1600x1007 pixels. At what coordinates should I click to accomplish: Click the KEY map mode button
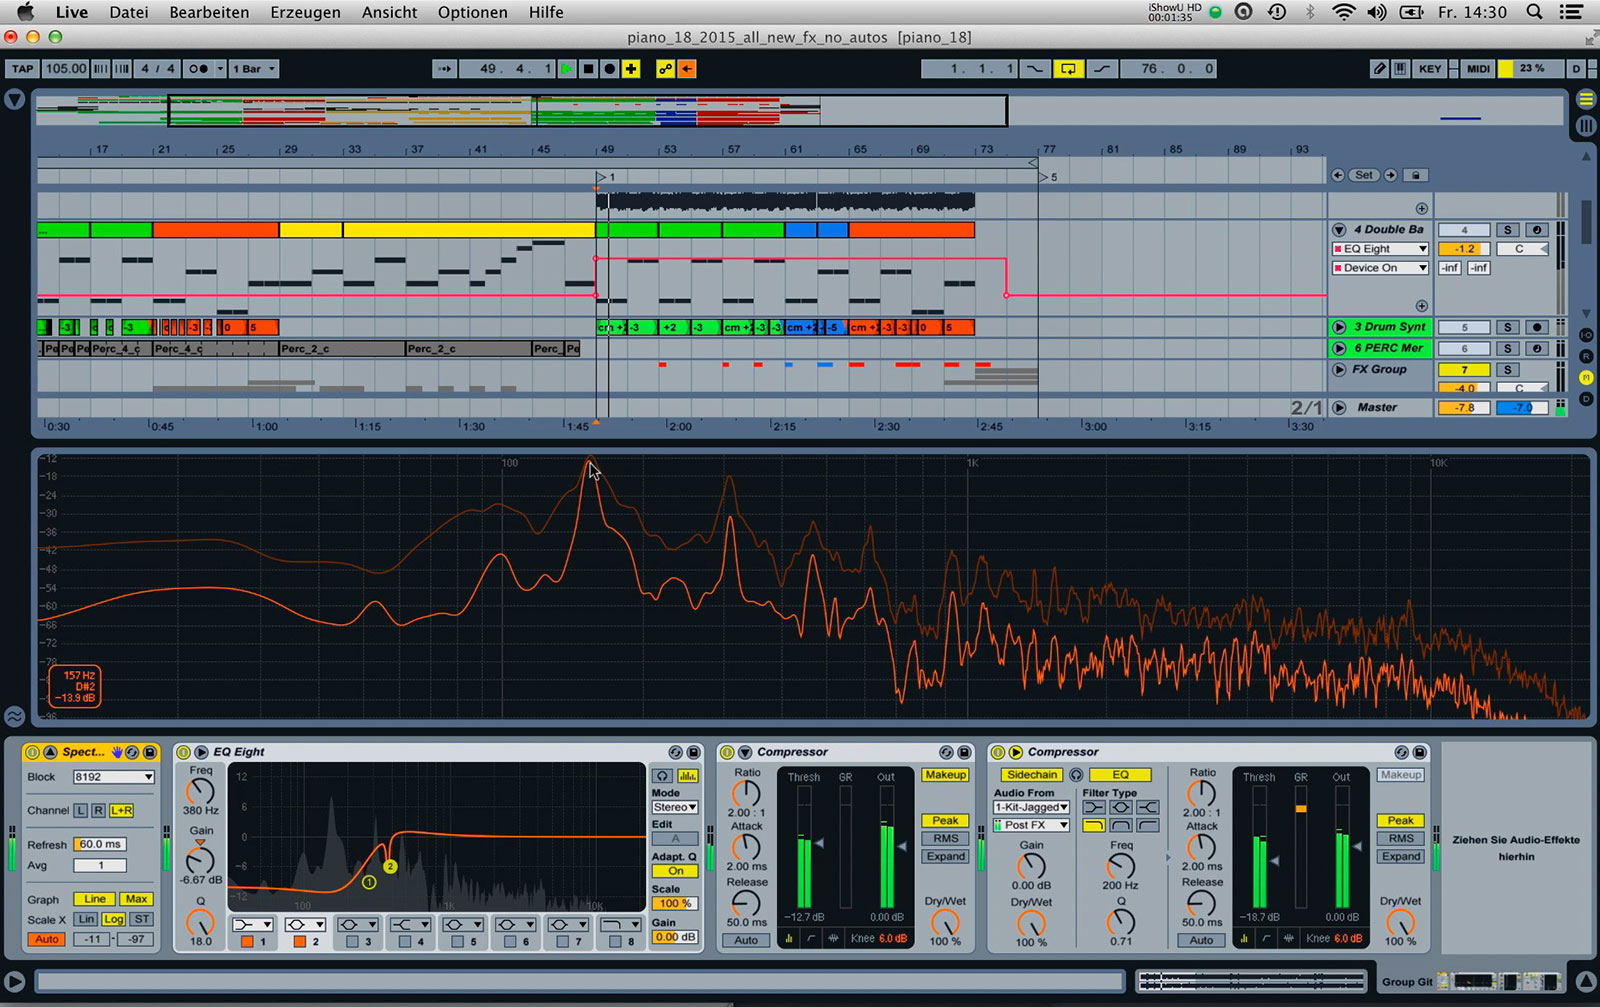pyautogui.click(x=1430, y=69)
